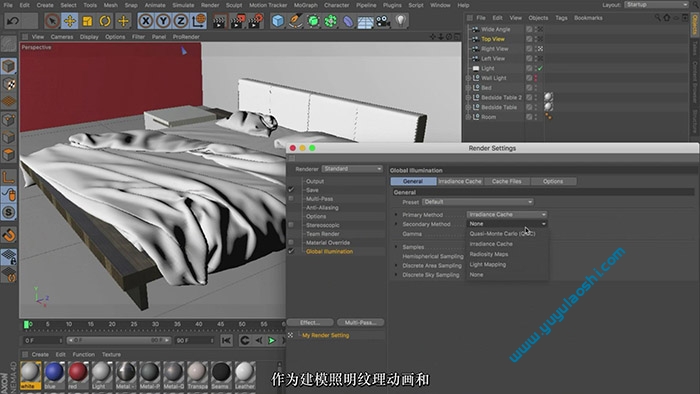Viewport: 700px width, 394px height.
Task: Open Renderer Standard dropdown
Action: click(352, 169)
